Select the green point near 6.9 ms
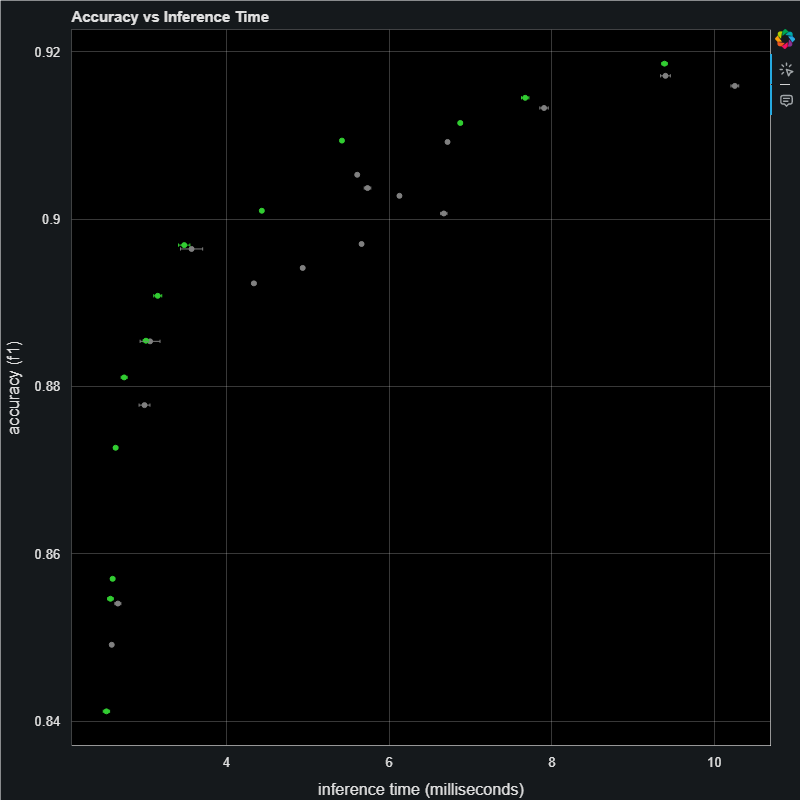Viewport: 800px width, 800px height. click(x=460, y=123)
